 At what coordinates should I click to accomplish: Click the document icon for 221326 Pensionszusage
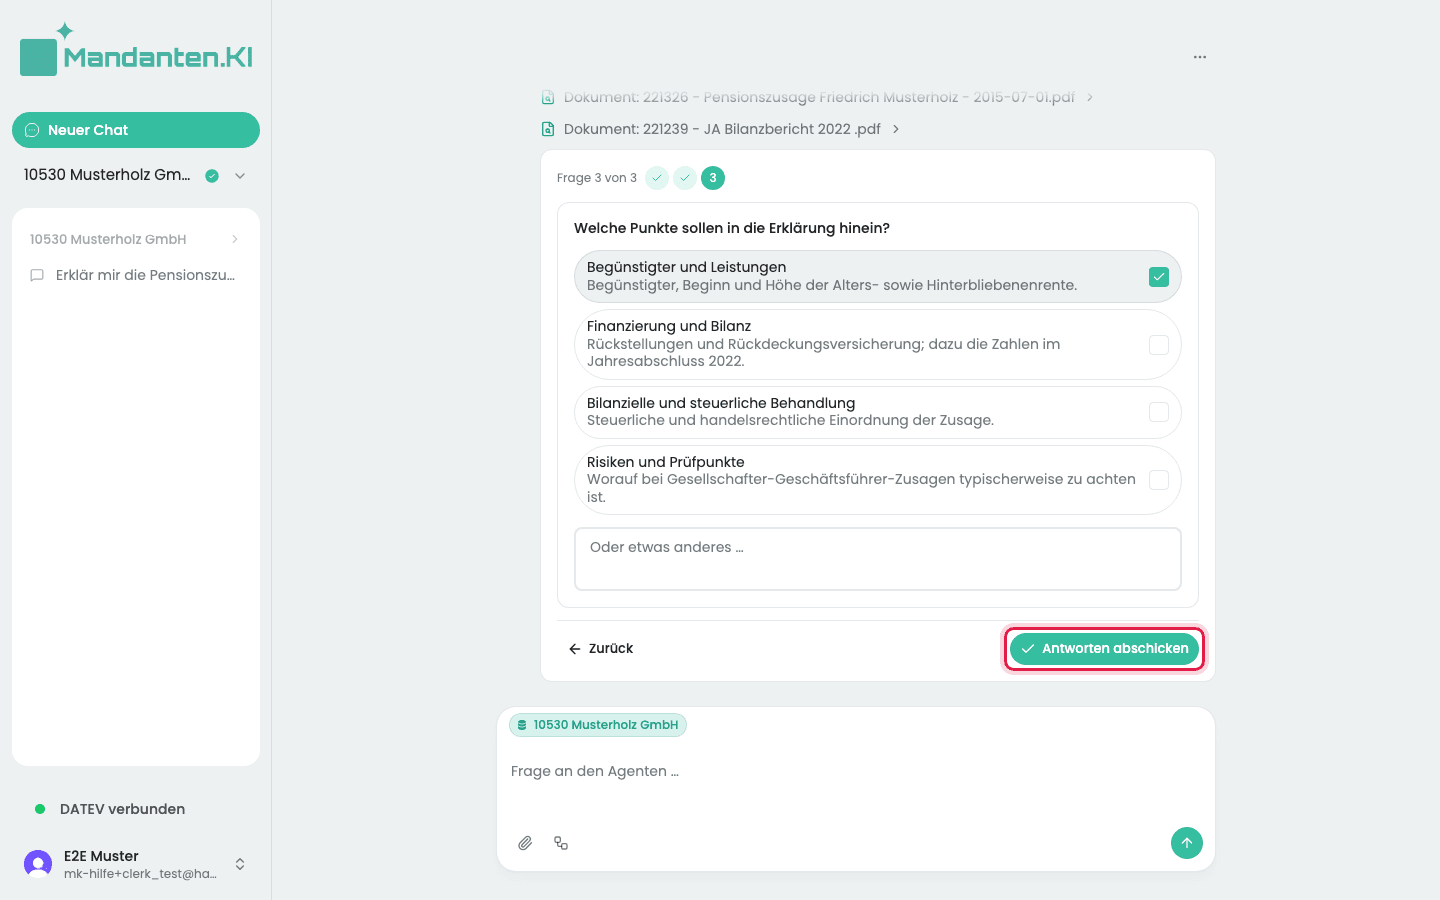pos(548,97)
